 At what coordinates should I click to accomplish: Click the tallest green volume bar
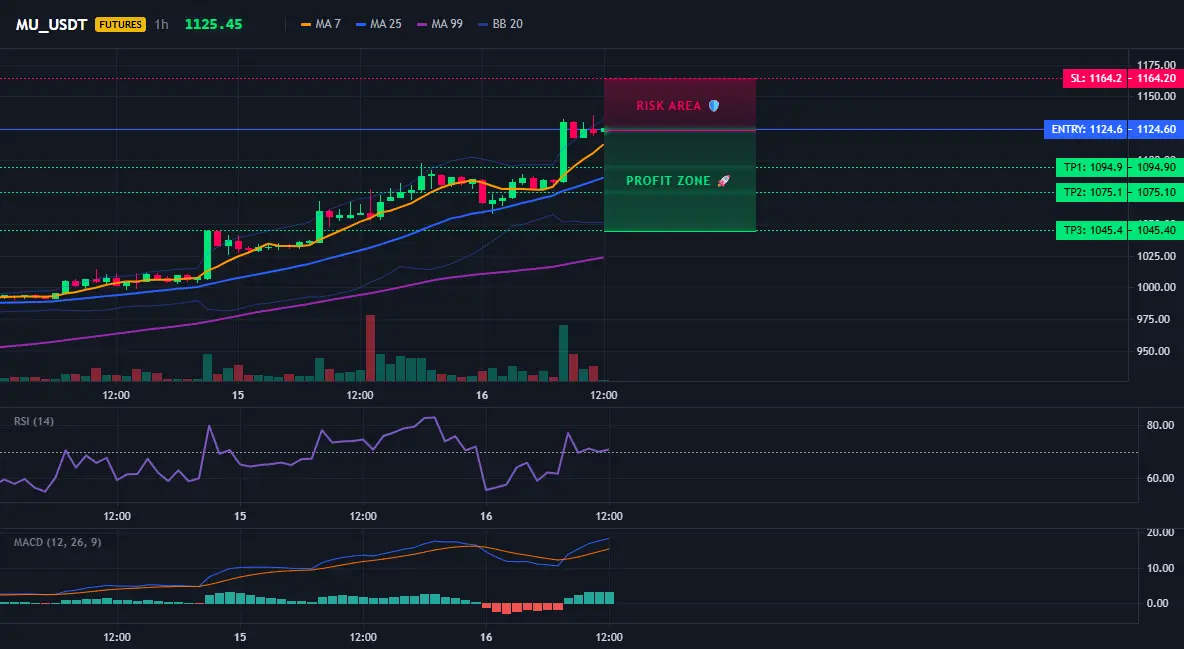click(x=563, y=353)
